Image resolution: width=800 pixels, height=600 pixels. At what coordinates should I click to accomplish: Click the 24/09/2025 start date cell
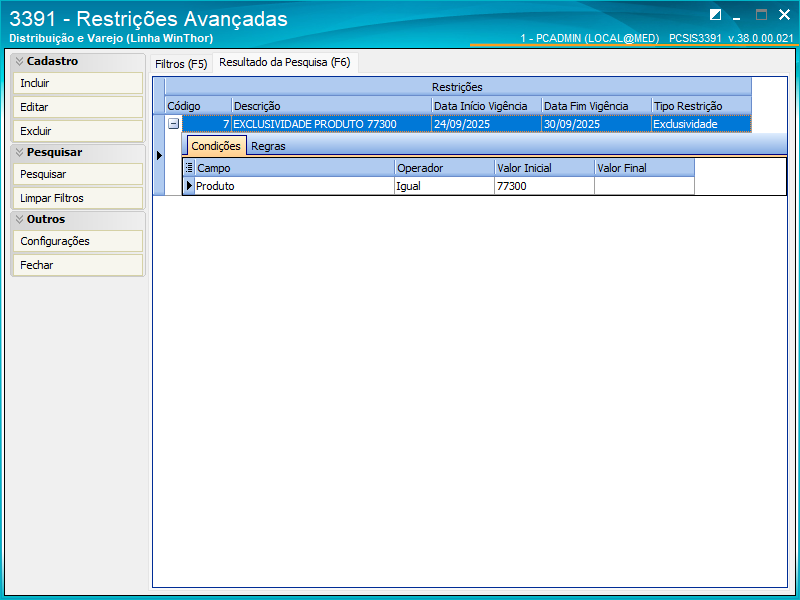[x=487, y=124]
